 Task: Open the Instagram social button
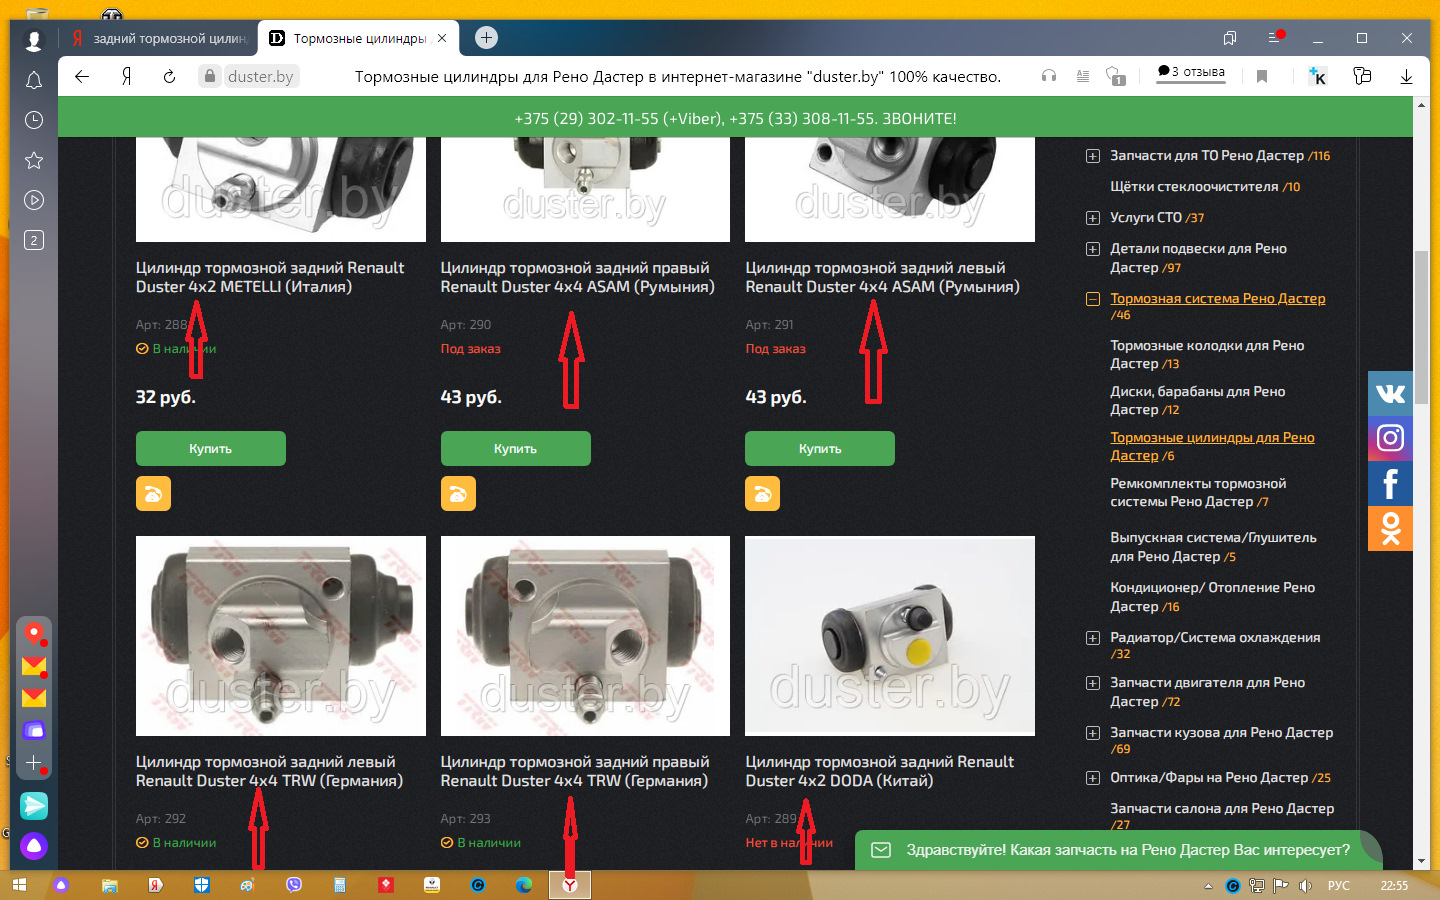click(x=1390, y=438)
